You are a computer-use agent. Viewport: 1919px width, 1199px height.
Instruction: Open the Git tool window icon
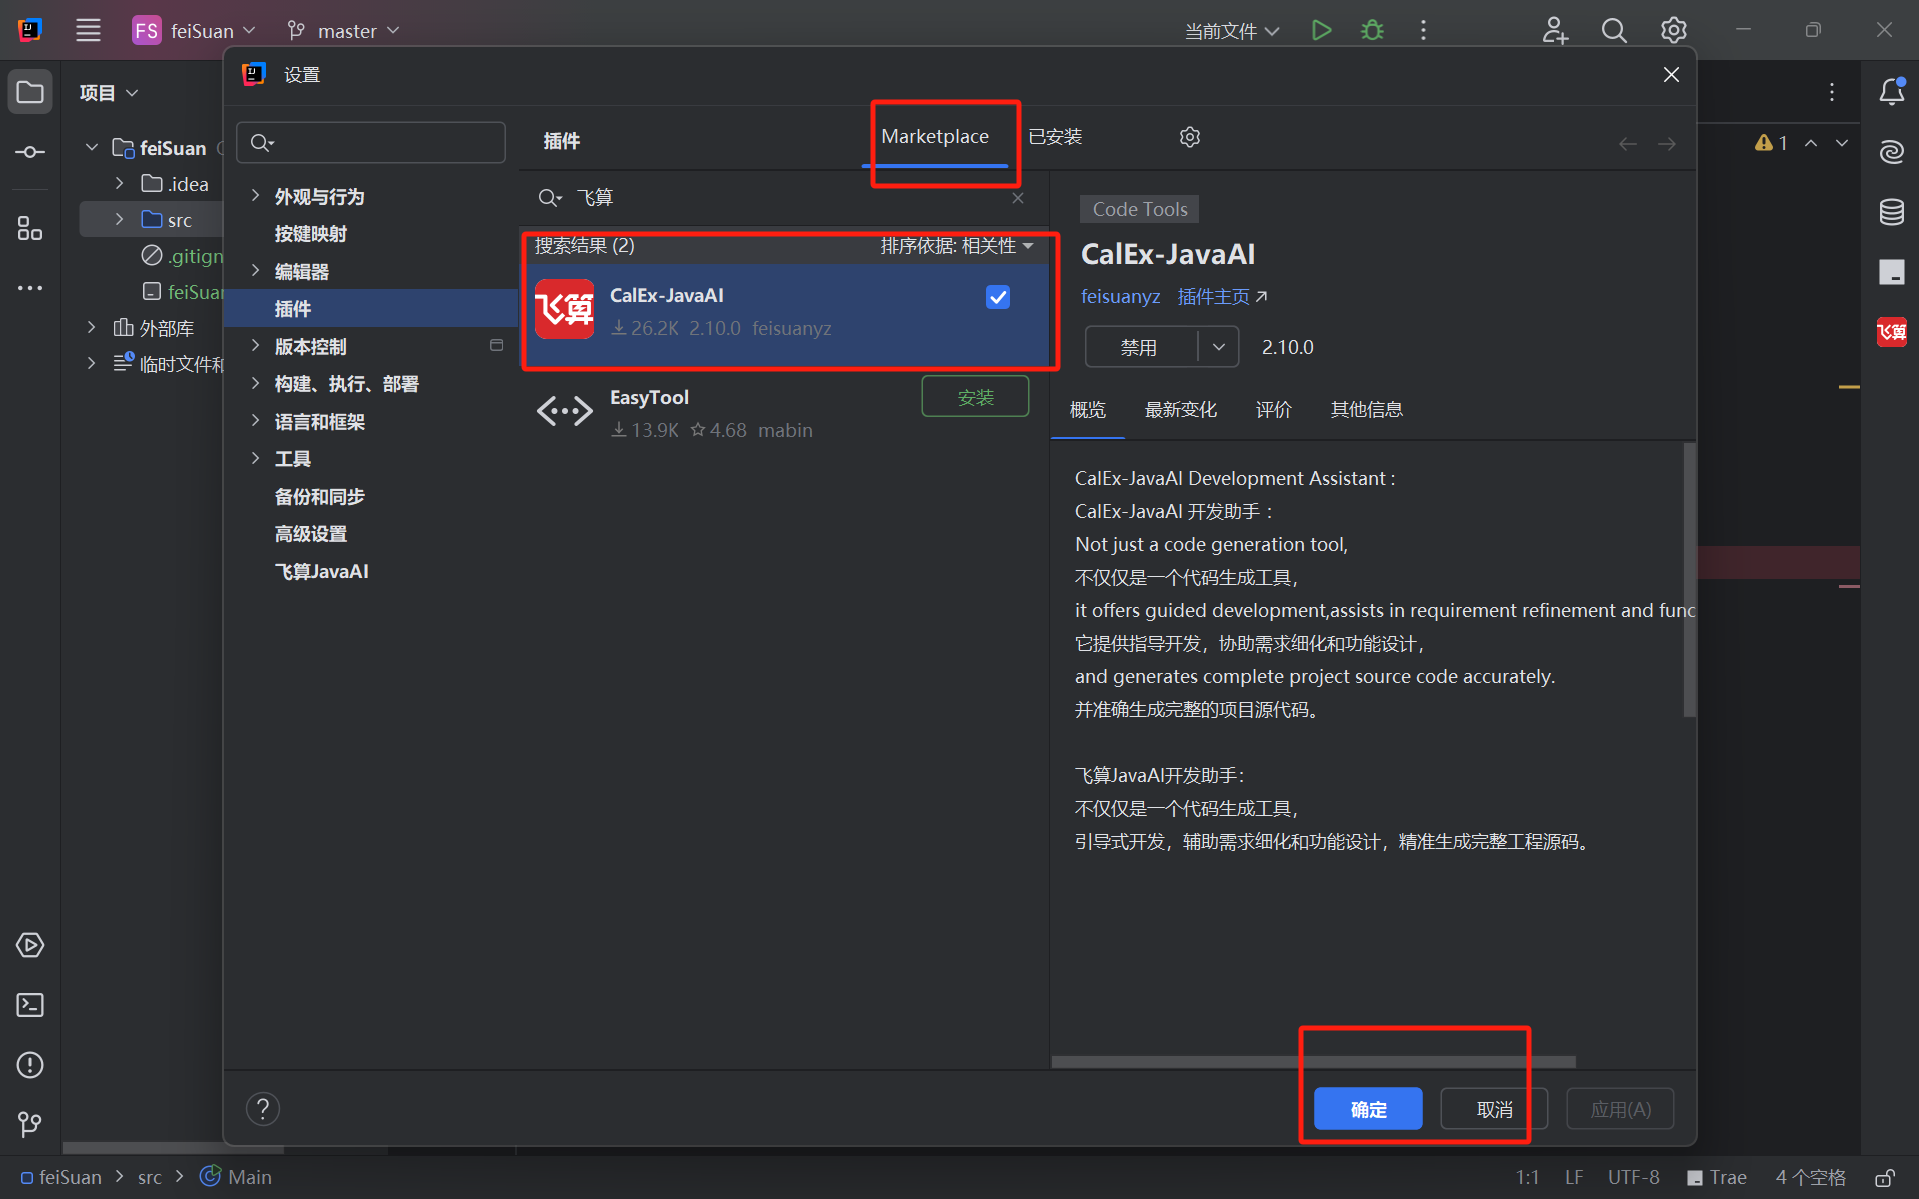coord(30,1124)
